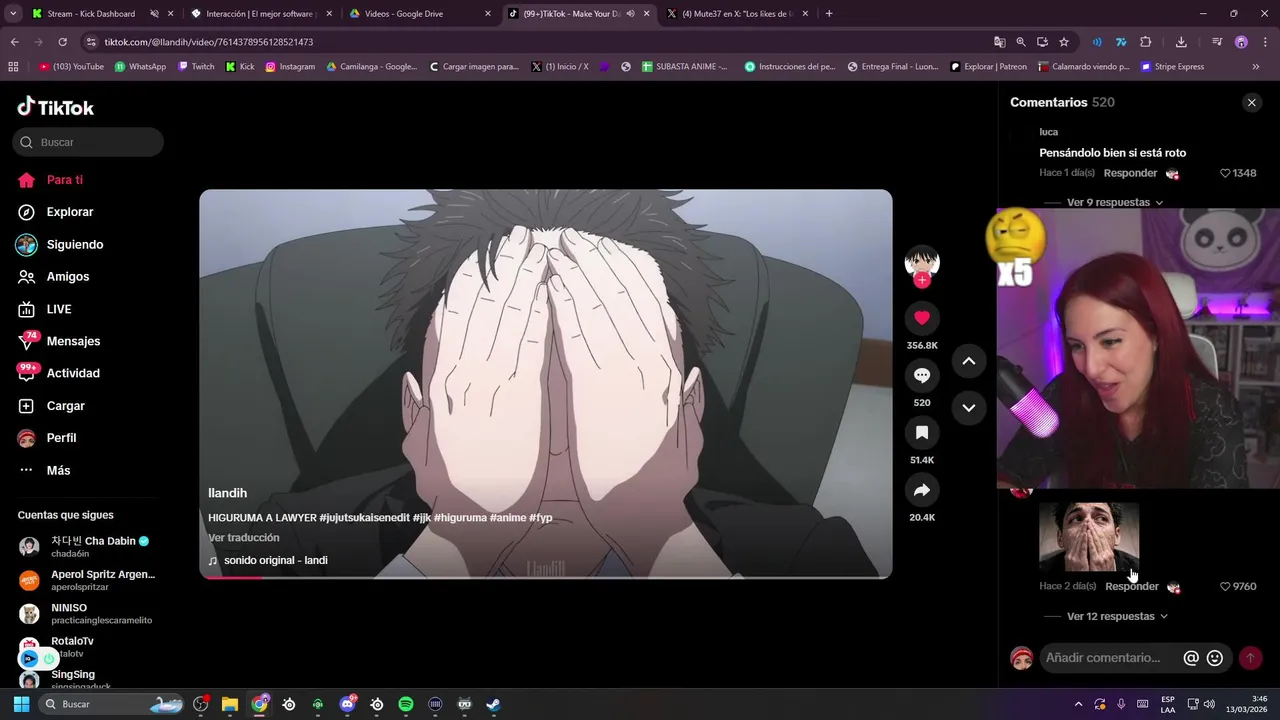This screenshot has width=1280, height=720.
Task: Open Cha Dabin followed account
Action: coord(88,546)
